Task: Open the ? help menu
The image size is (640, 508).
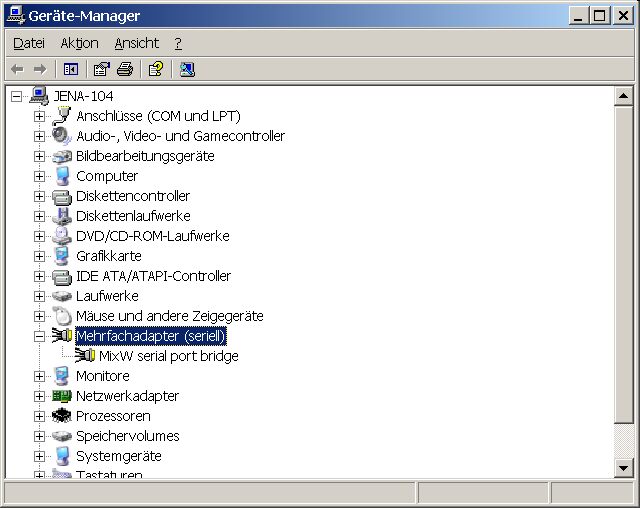Action: [x=178, y=43]
